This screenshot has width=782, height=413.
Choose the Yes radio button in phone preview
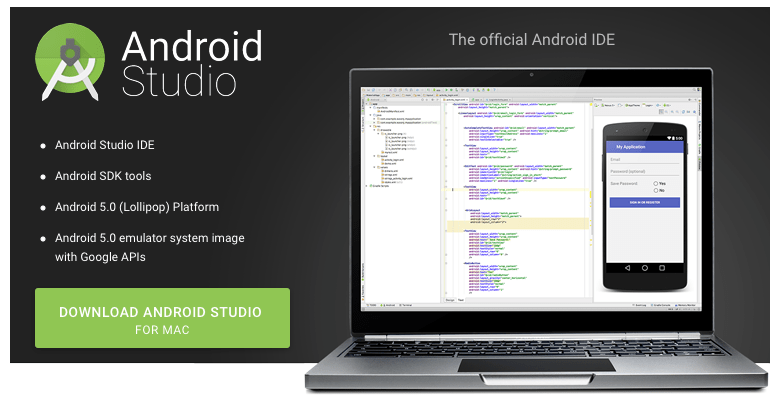(656, 184)
